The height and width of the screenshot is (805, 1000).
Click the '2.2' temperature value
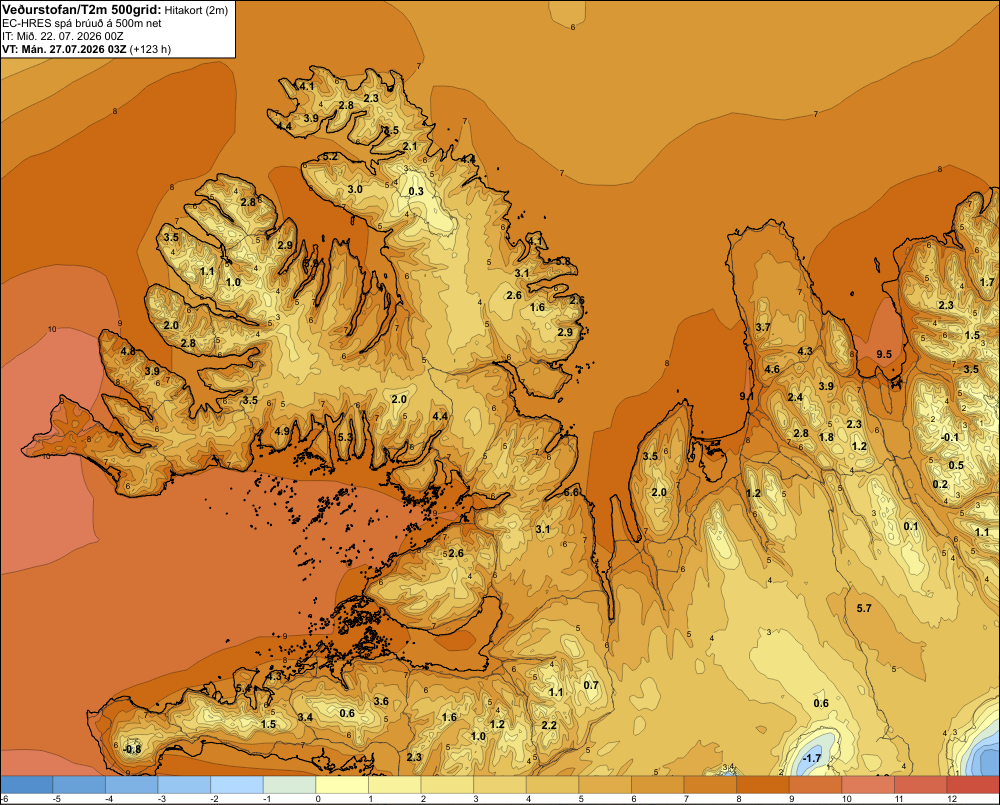[548, 725]
